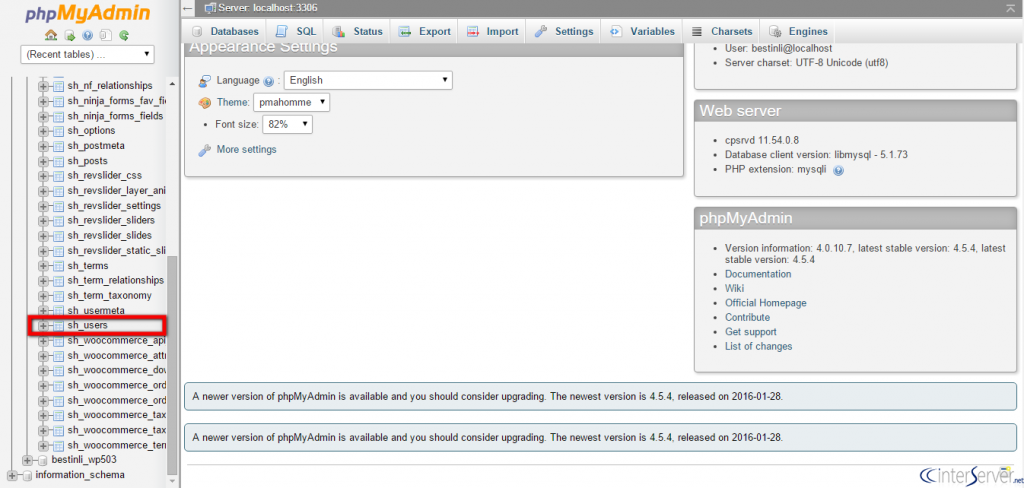Click the sh_posts table icon

pos(58,161)
